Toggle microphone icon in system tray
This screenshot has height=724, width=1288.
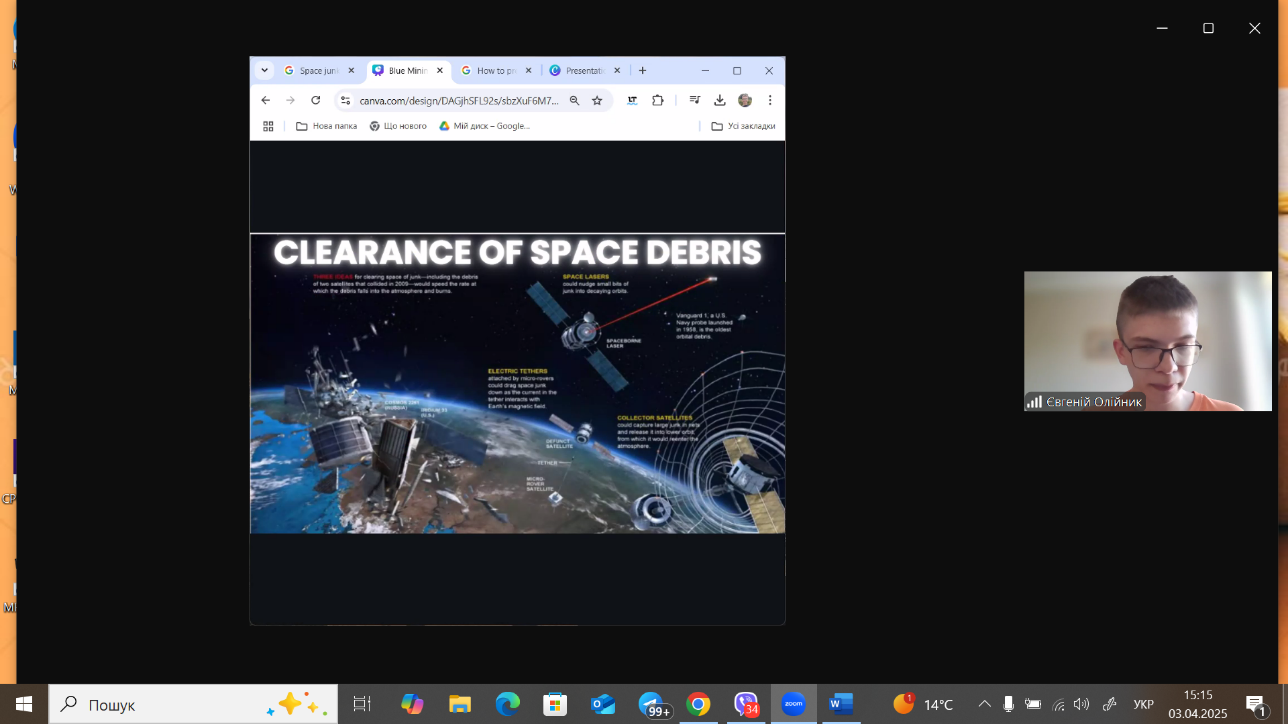point(1009,705)
